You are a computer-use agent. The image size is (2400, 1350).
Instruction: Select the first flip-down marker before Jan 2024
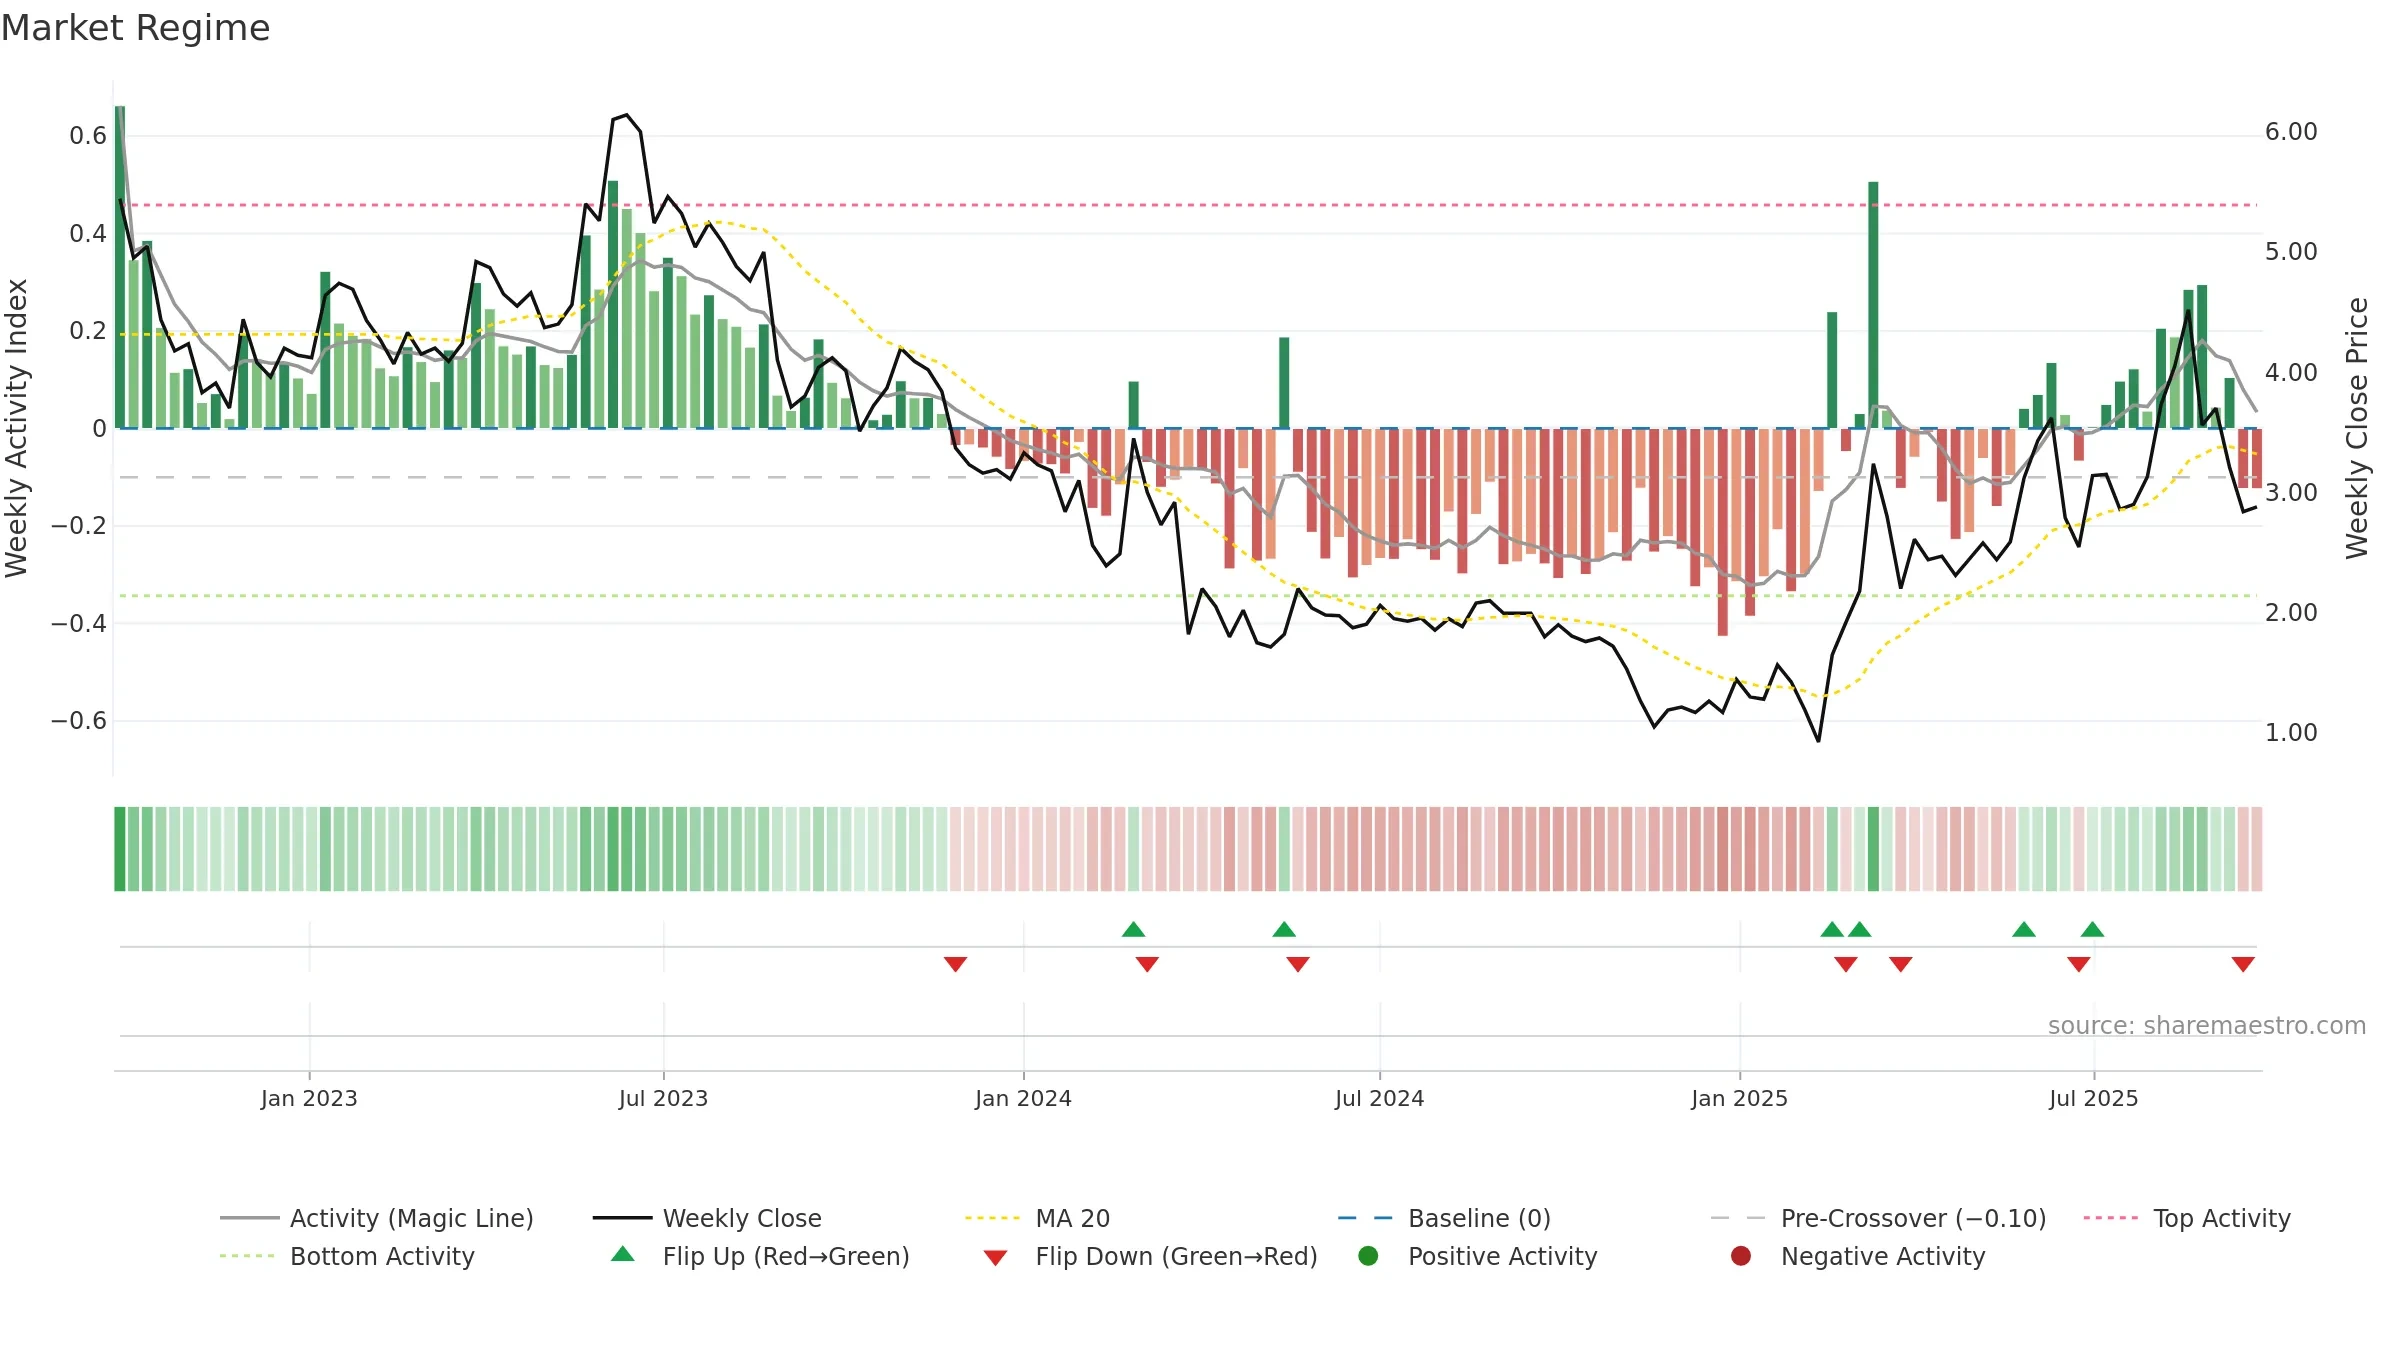(x=955, y=964)
